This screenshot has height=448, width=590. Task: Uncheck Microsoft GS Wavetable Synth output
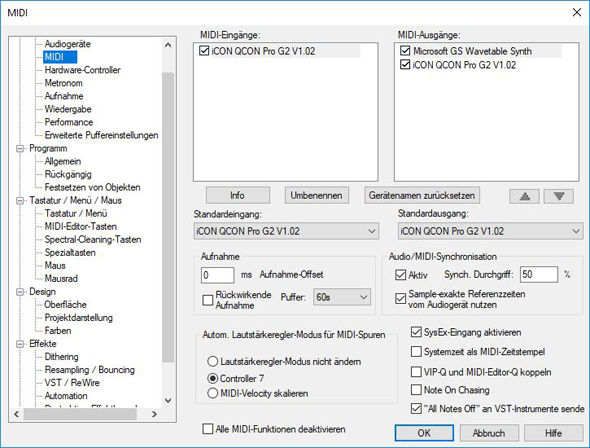coord(405,50)
